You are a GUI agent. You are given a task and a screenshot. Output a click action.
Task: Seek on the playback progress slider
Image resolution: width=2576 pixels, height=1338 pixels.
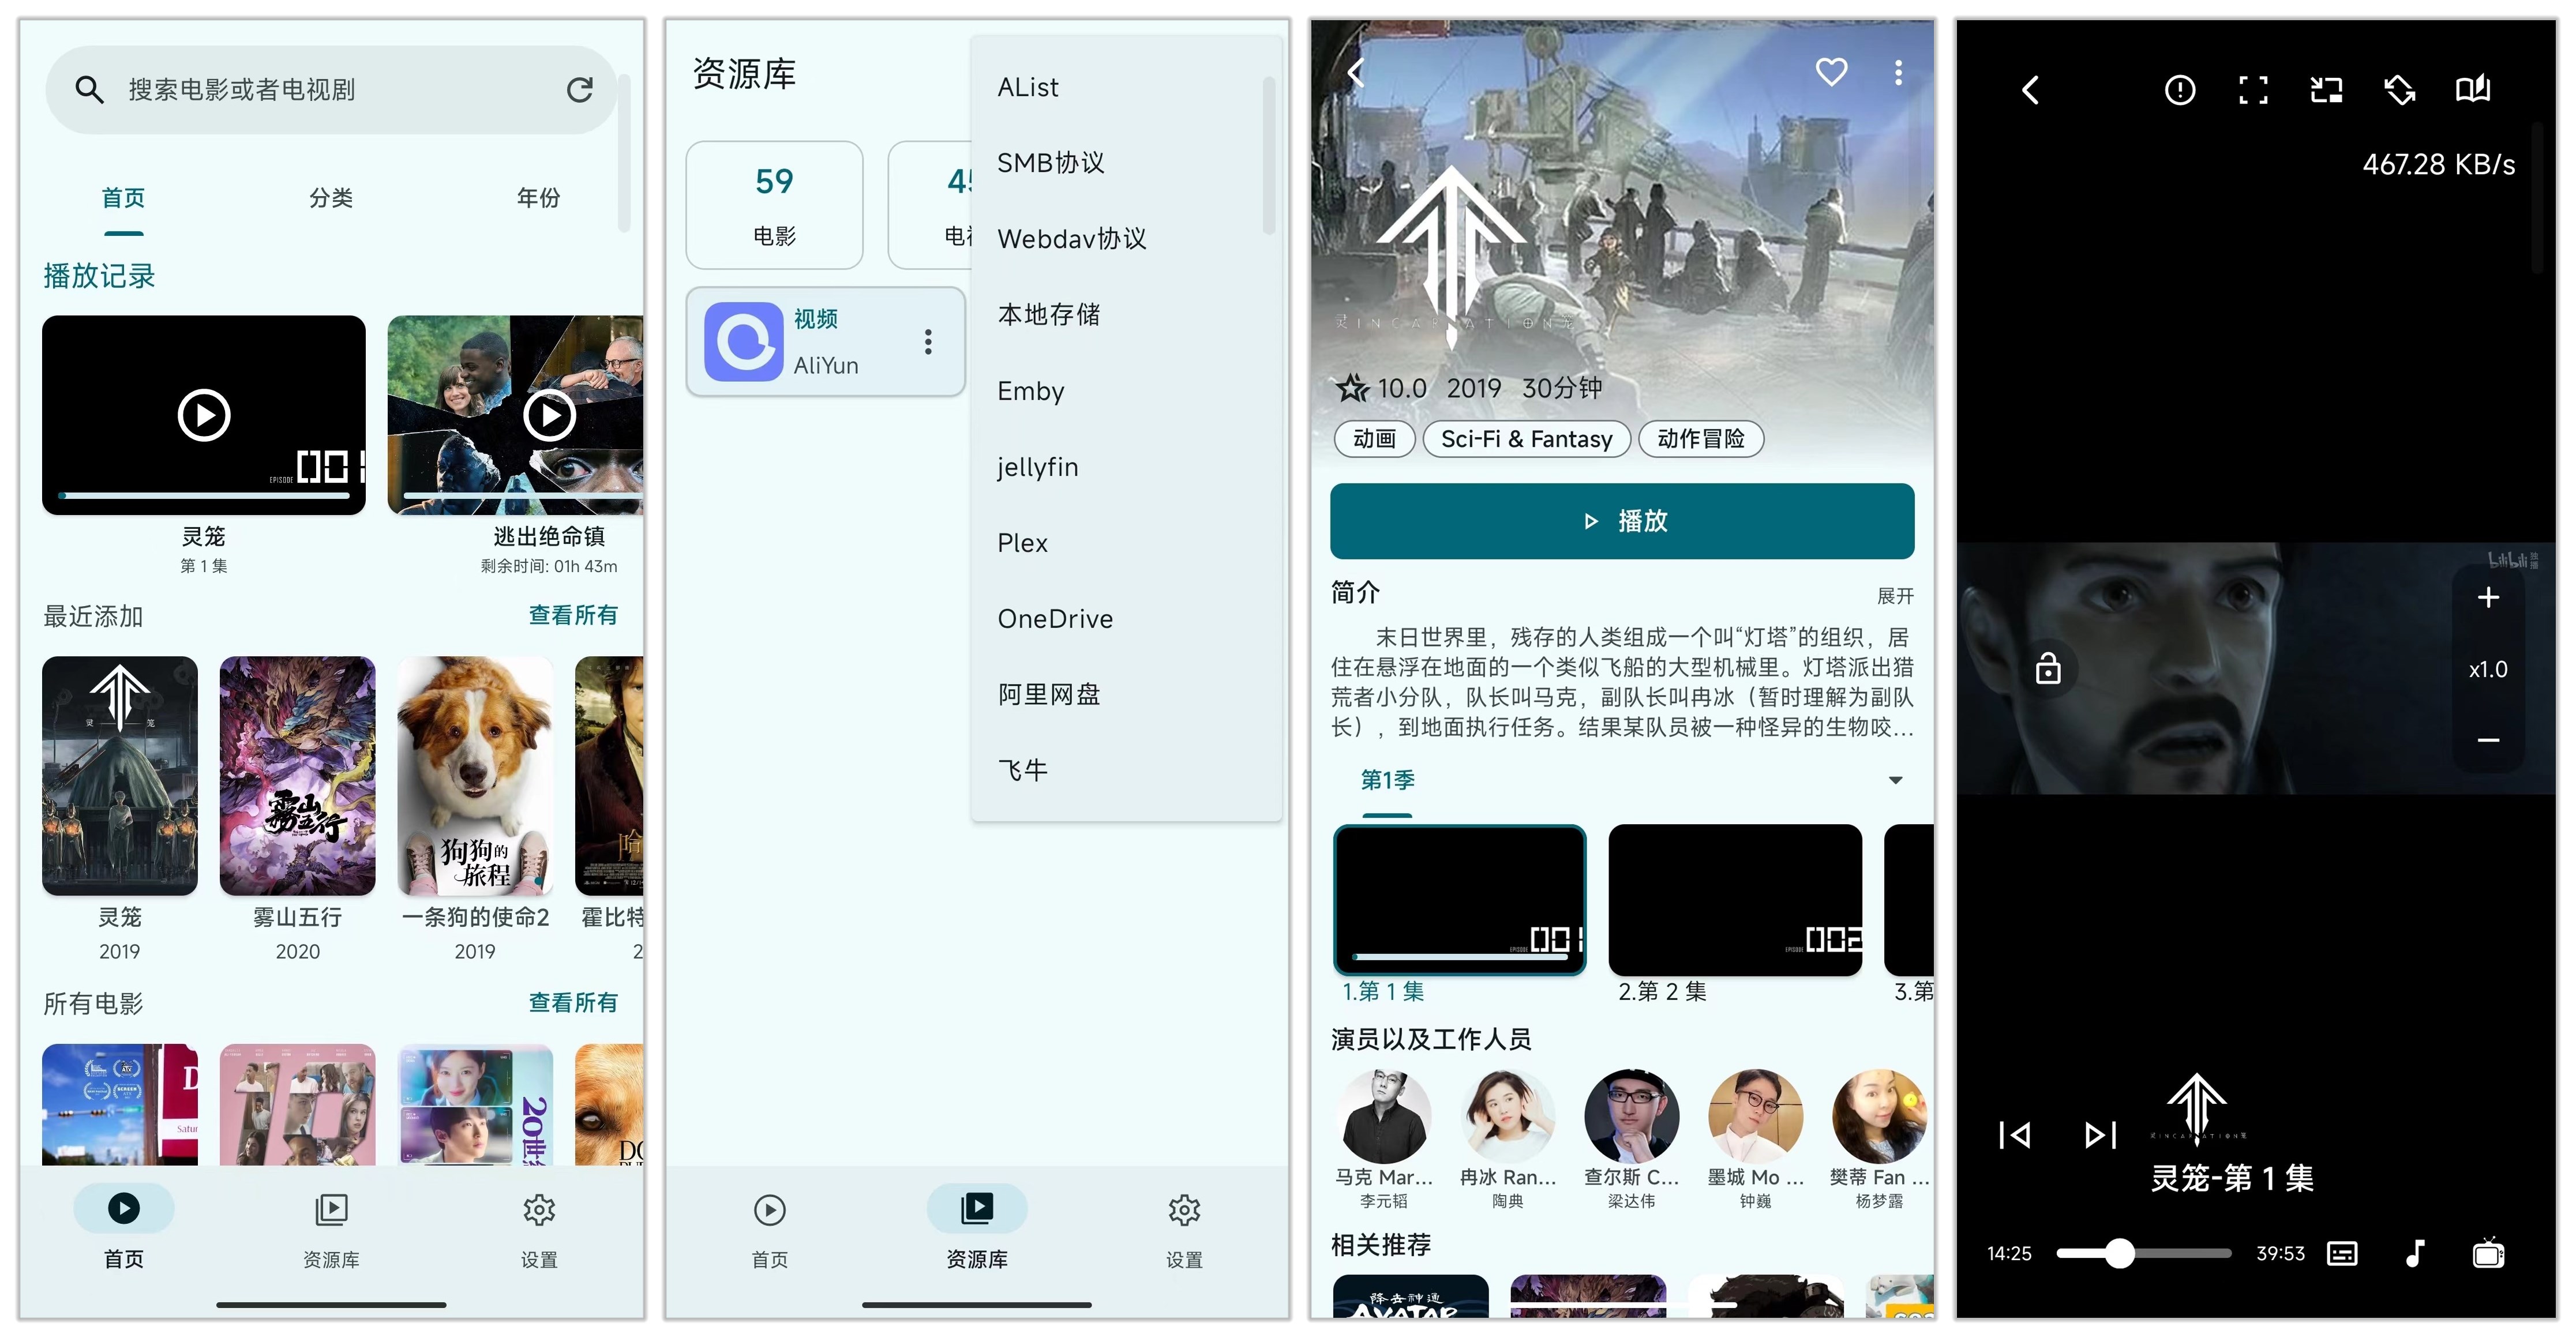[x=2144, y=1253]
